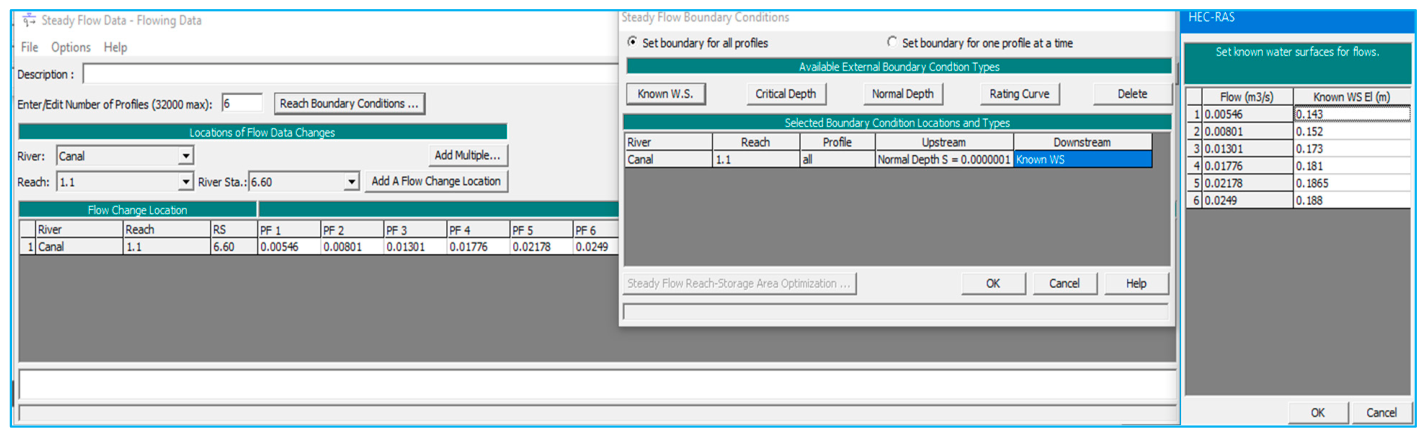Image resolution: width=1425 pixels, height=436 pixels.
Task: Click the Description input field
Action: click(350, 74)
